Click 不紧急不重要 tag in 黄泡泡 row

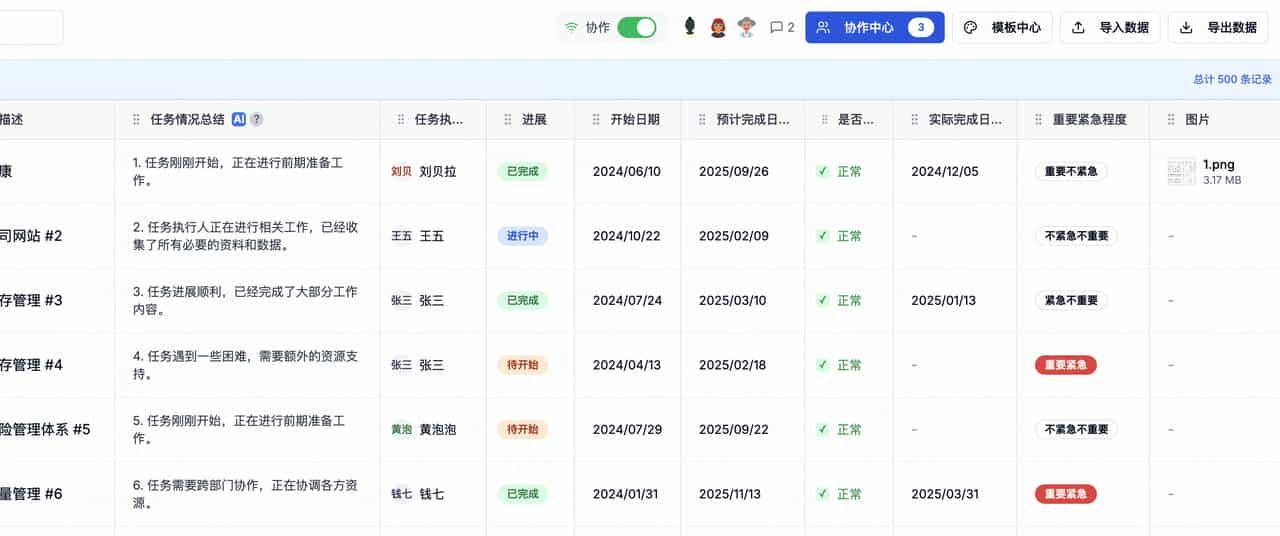coord(1076,429)
